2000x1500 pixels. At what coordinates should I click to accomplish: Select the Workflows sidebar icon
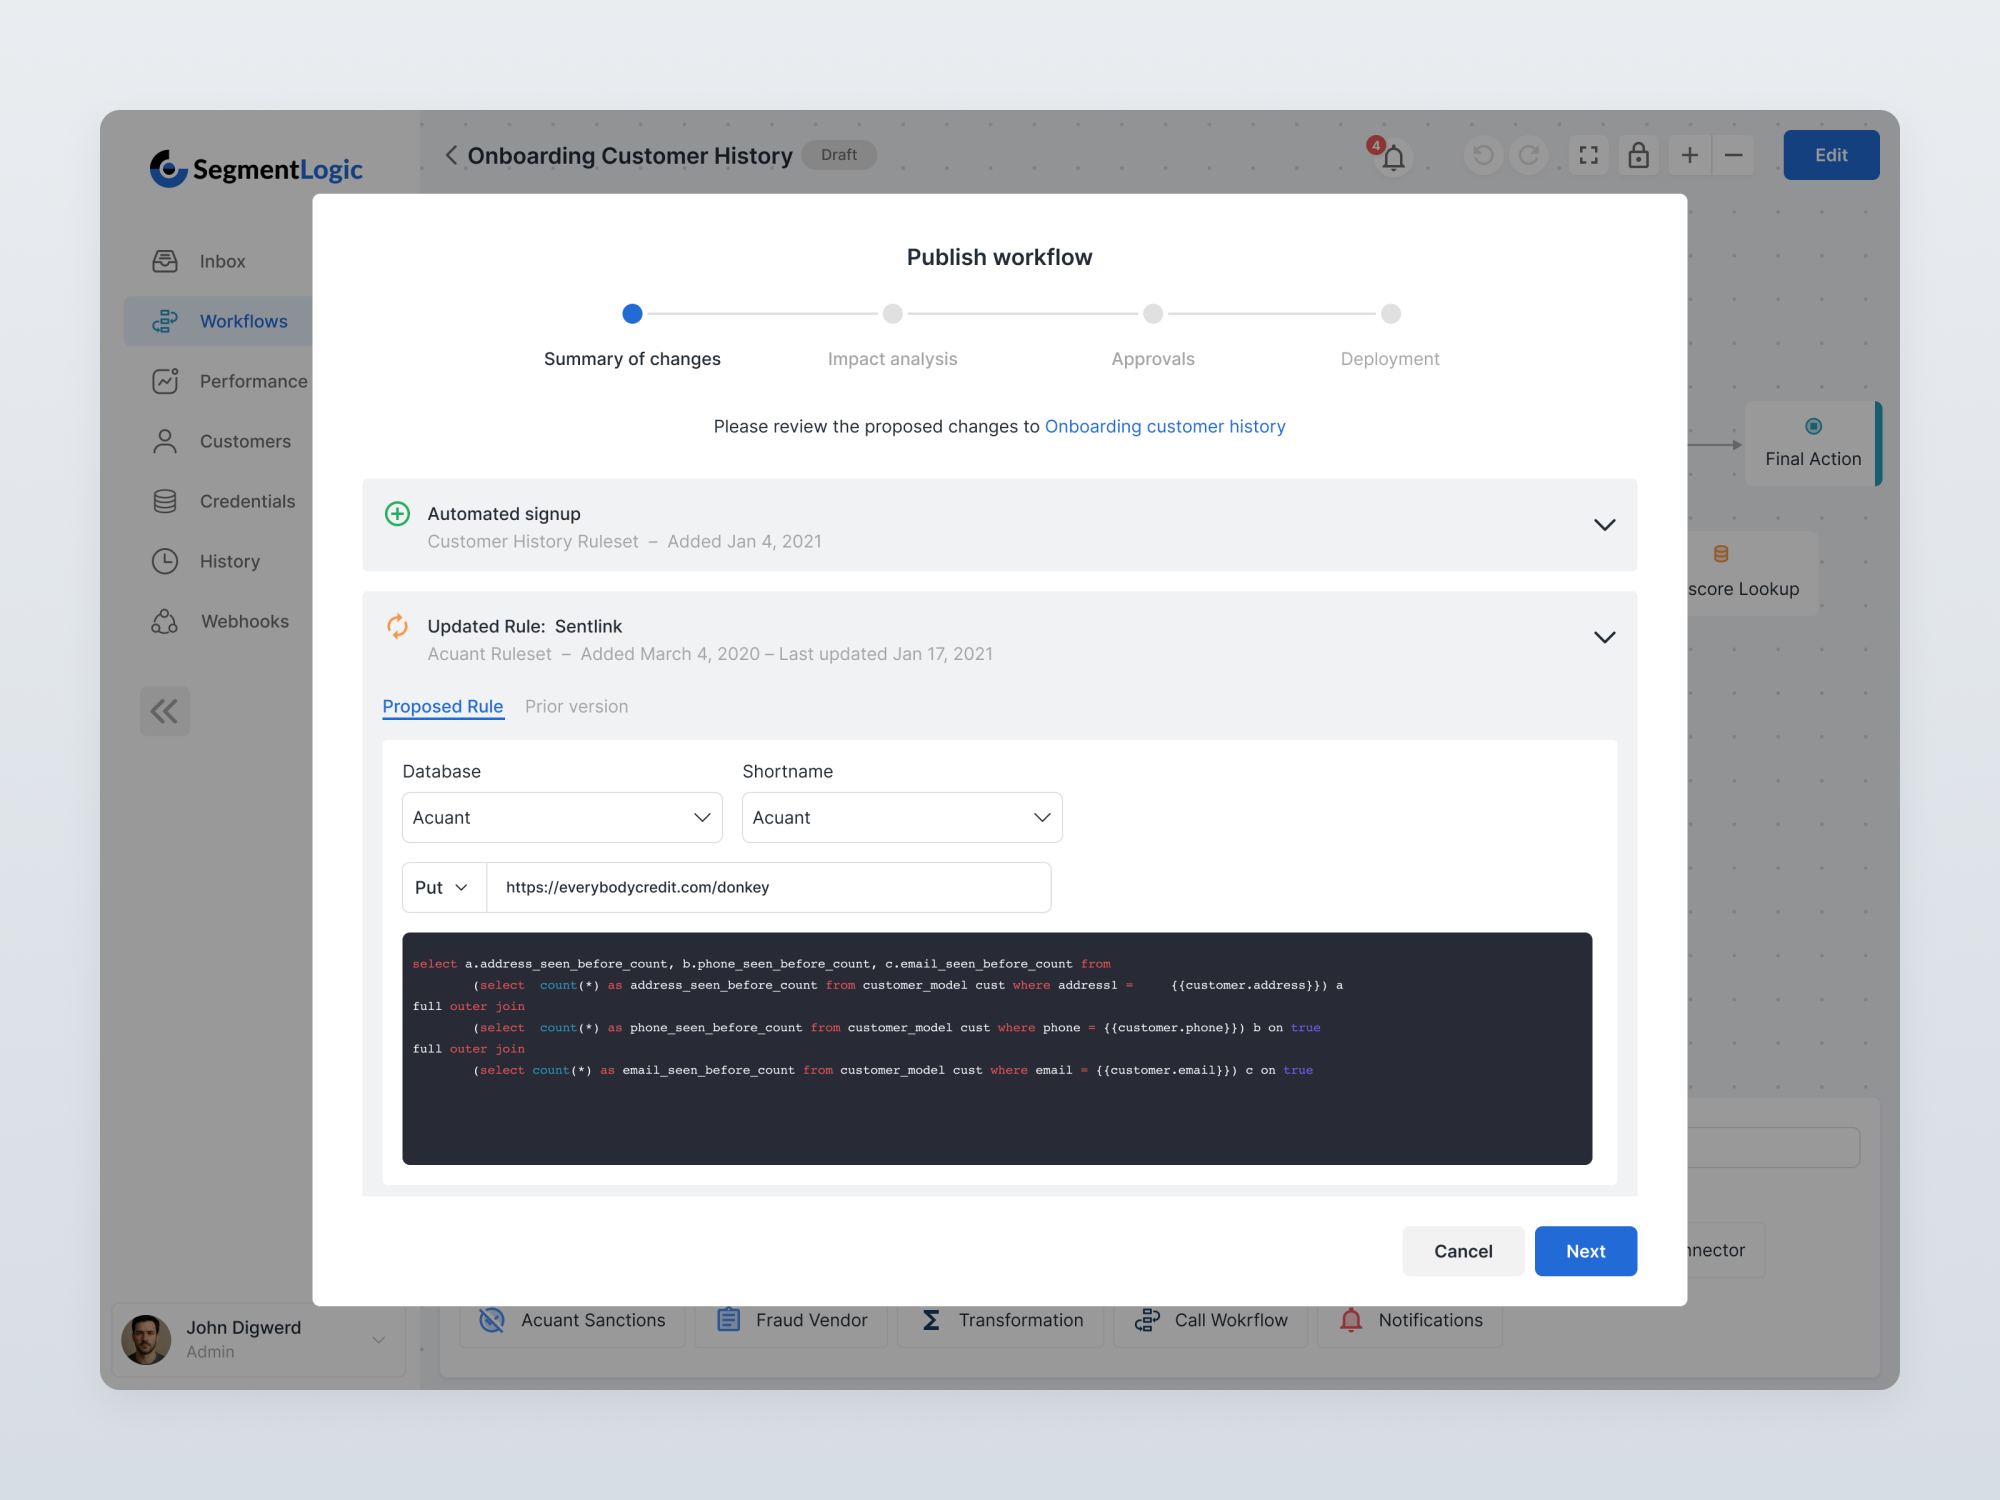[x=165, y=321]
